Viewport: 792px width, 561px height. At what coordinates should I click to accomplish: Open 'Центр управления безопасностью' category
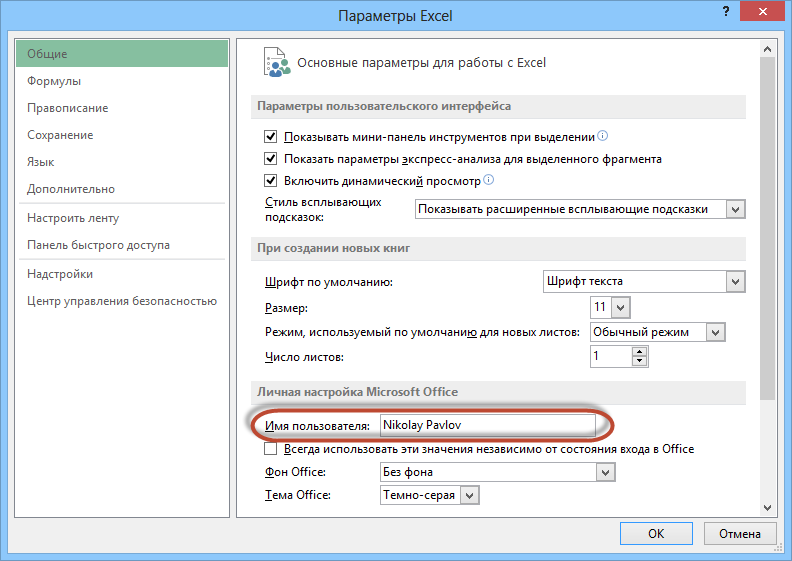coord(122,301)
